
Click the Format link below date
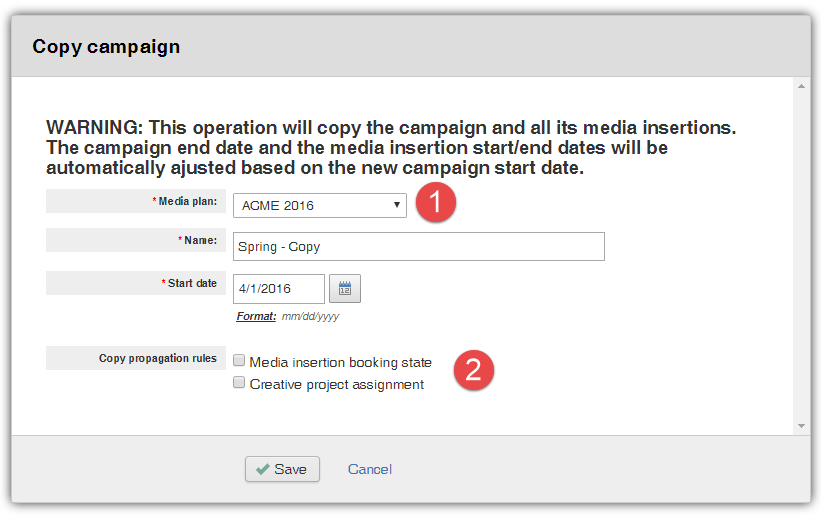pyautogui.click(x=256, y=316)
